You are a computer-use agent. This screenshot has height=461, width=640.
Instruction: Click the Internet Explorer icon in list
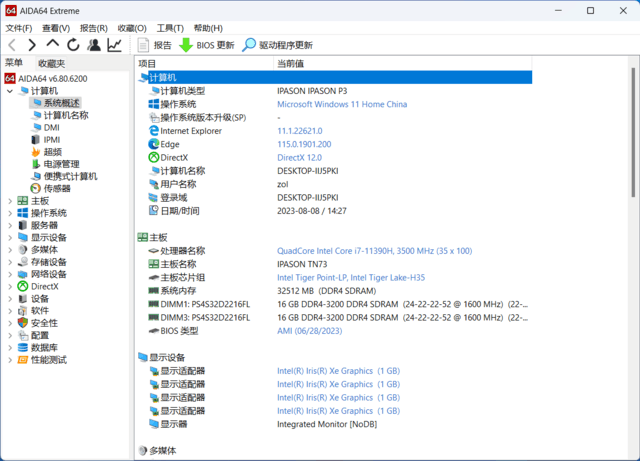[153, 131]
